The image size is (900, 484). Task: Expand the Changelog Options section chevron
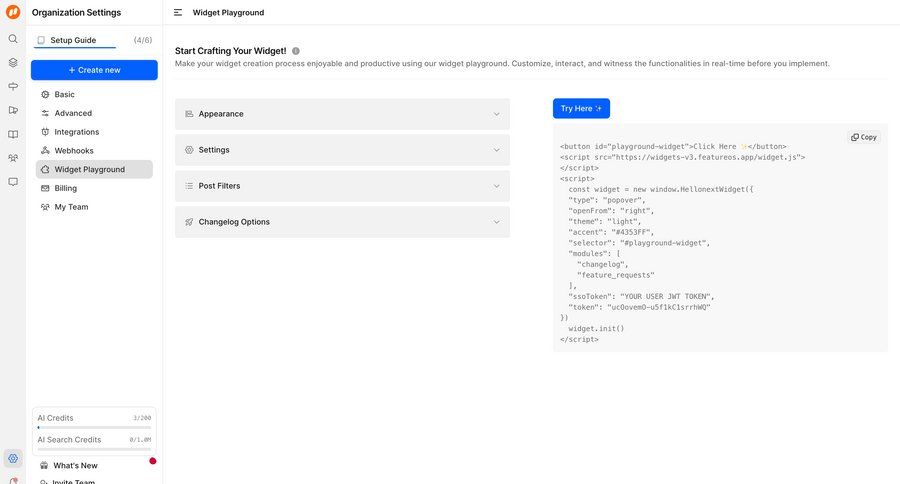[x=496, y=222]
